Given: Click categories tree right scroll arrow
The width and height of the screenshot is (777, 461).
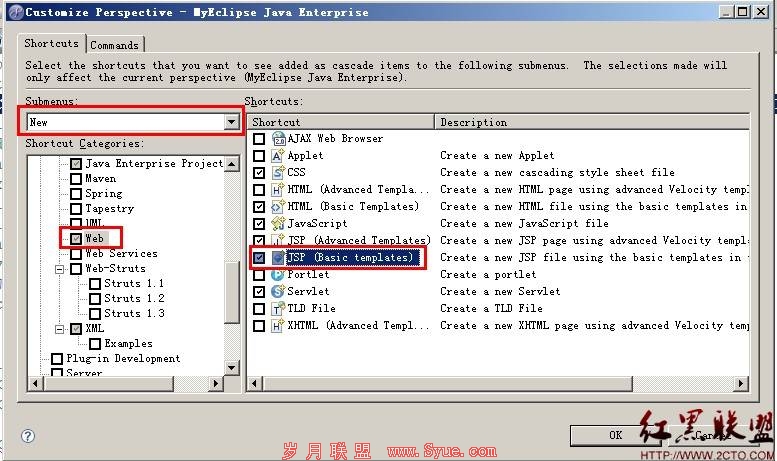Looking at the screenshot, I should (x=216, y=383).
